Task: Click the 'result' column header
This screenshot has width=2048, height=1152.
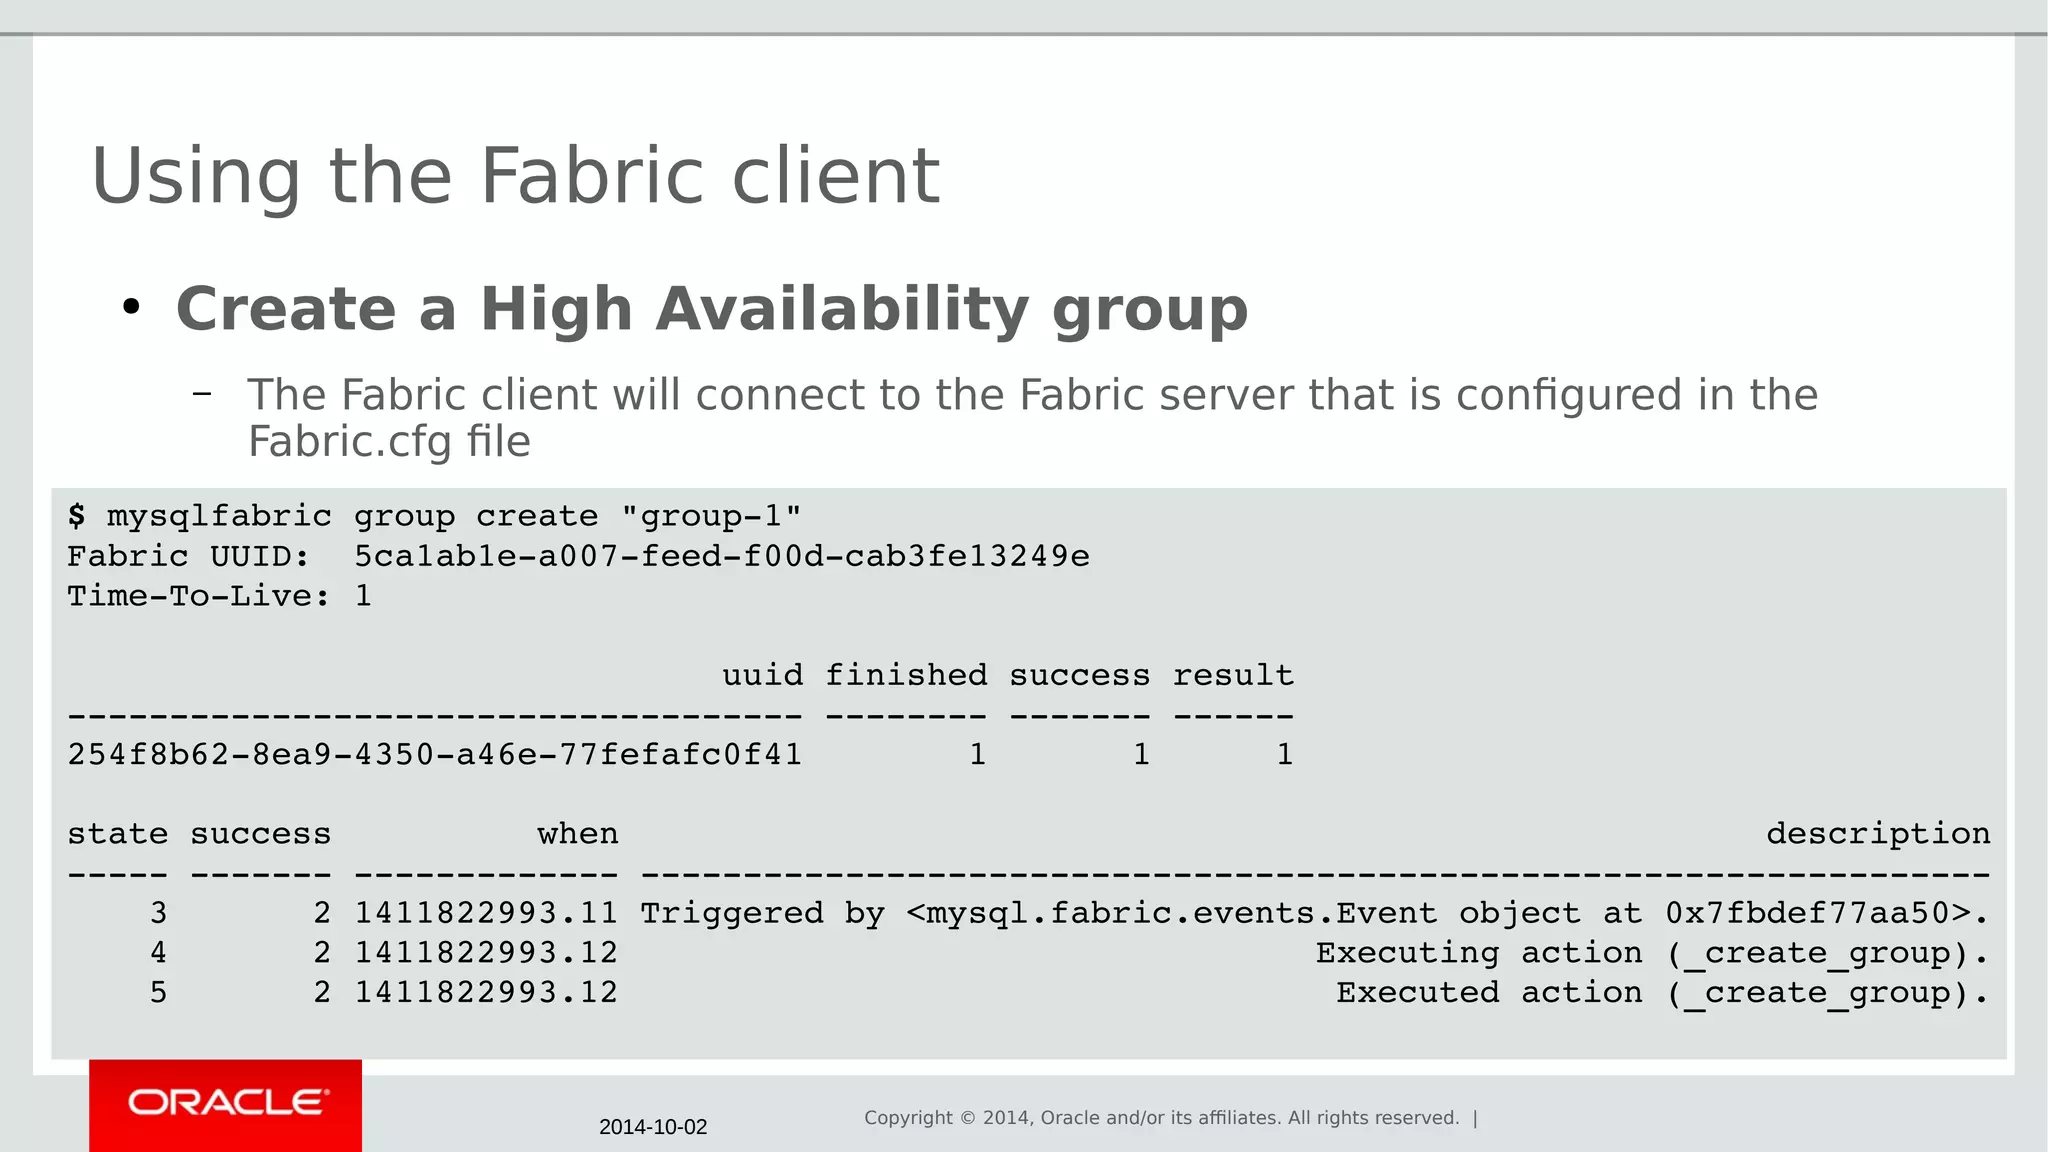Action: [x=1233, y=676]
